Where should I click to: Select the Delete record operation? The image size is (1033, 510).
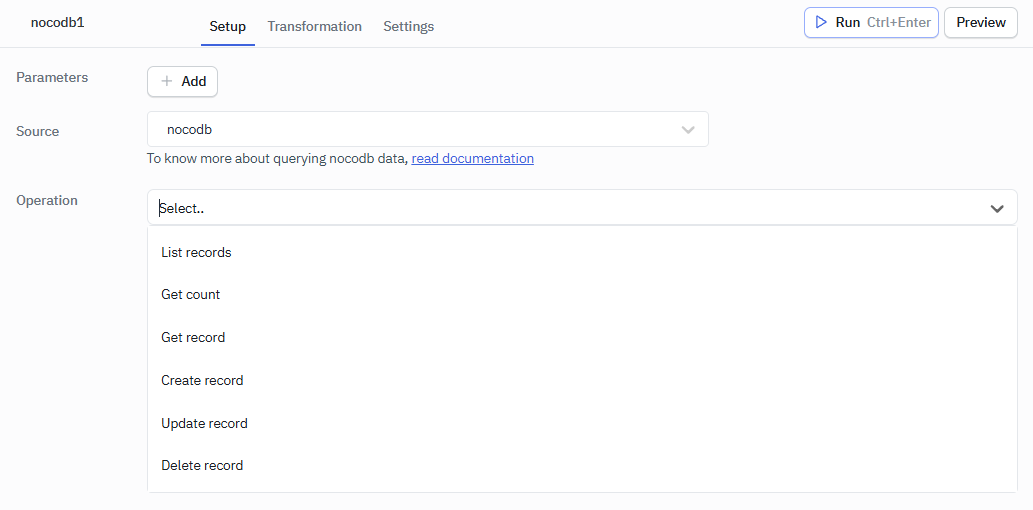tap(202, 465)
